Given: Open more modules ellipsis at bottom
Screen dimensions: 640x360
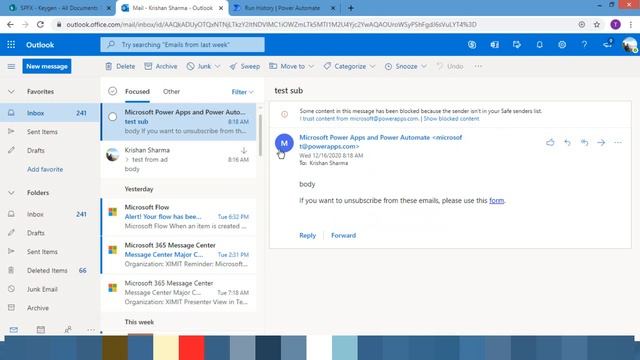Looking at the screenshot, I should (91, 330).
